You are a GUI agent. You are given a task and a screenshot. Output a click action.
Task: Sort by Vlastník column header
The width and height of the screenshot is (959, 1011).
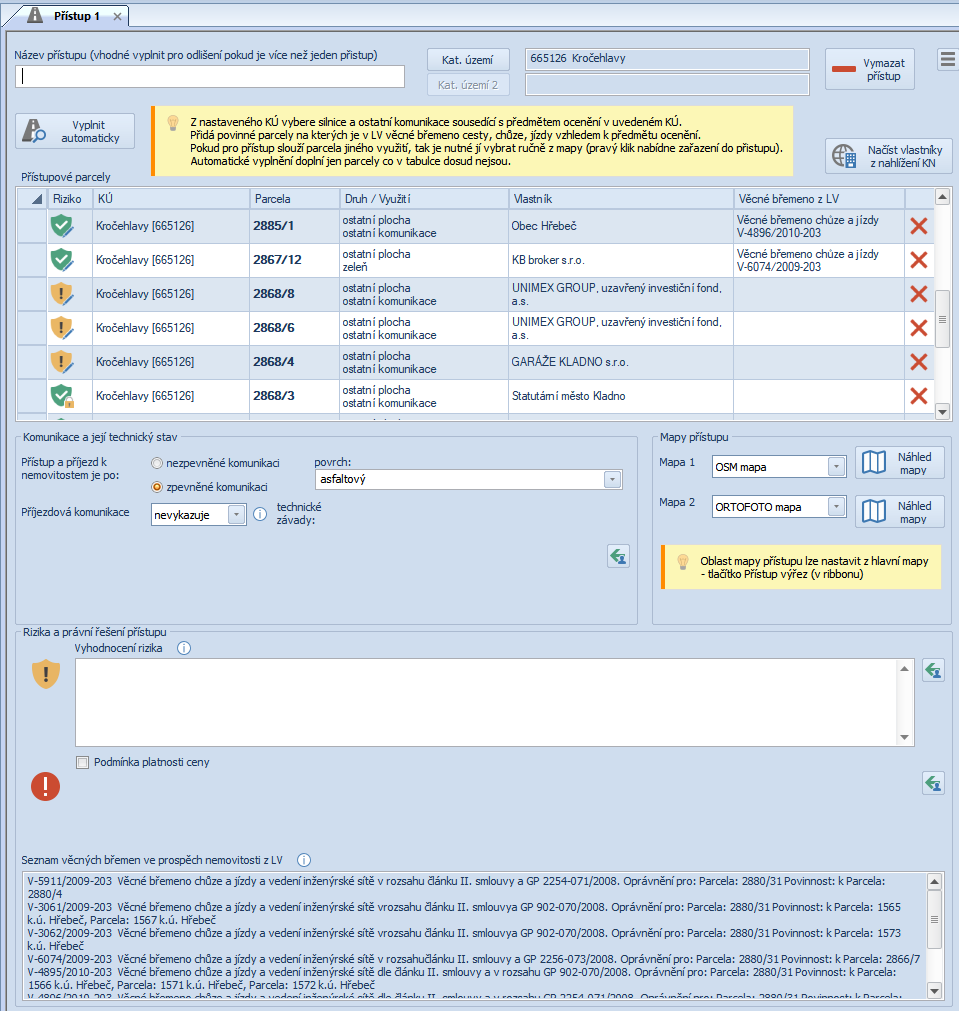point(621,199)
